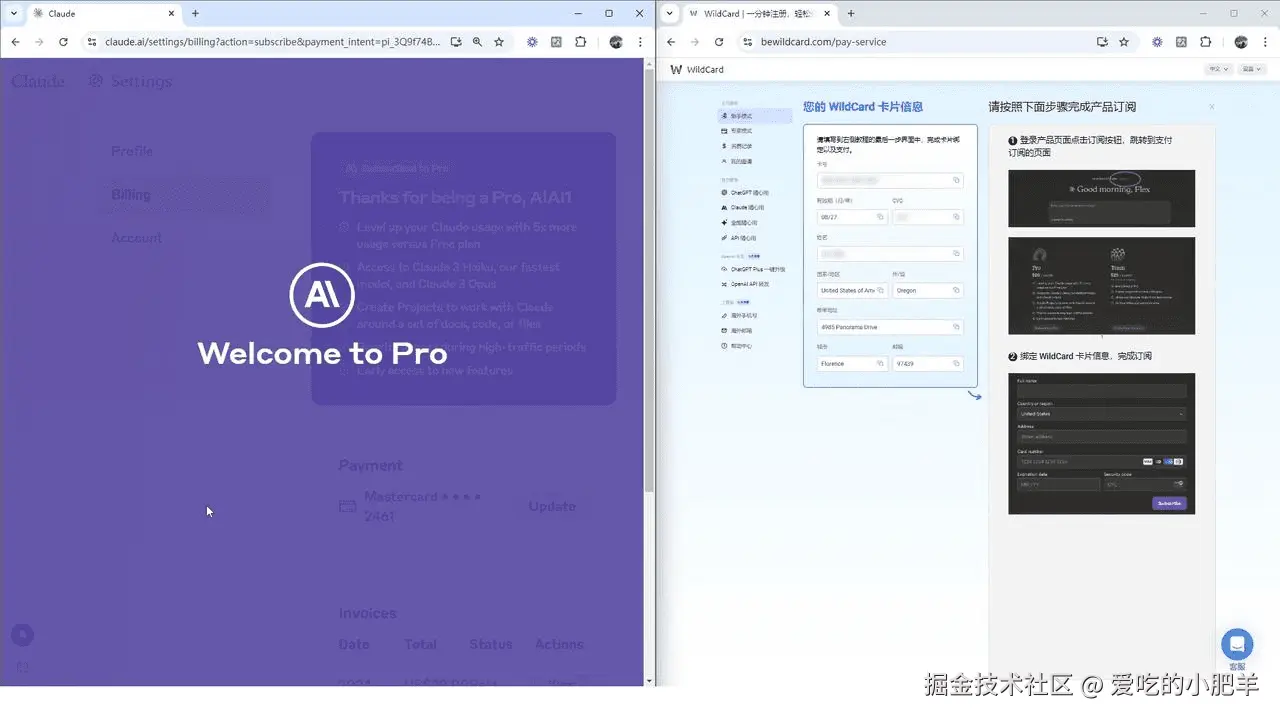Image resolution: width=1280 pixels, height=719 pixels.
Task: Go back in the Claude window
Action: click(15, 42)
